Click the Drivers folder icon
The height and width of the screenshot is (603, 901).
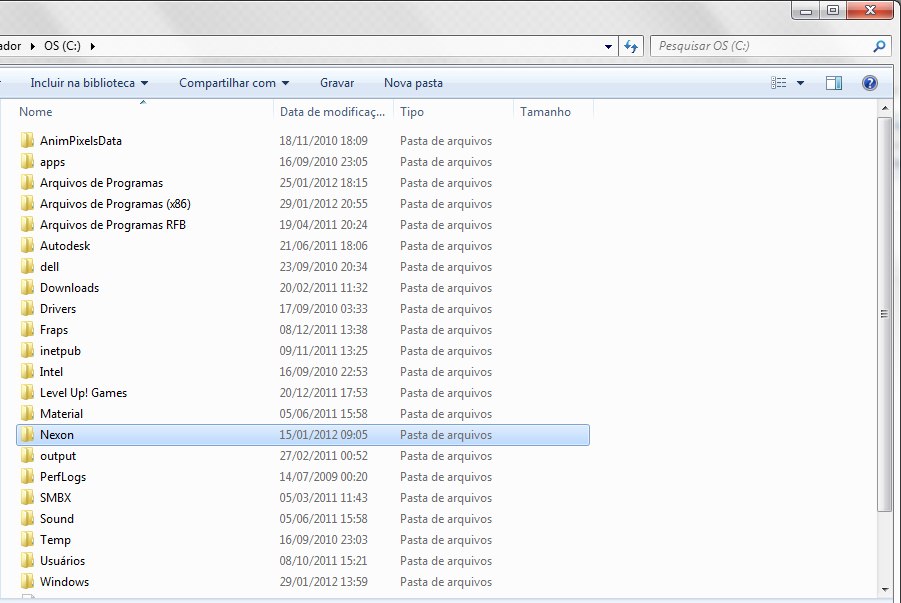coord(27,309)
